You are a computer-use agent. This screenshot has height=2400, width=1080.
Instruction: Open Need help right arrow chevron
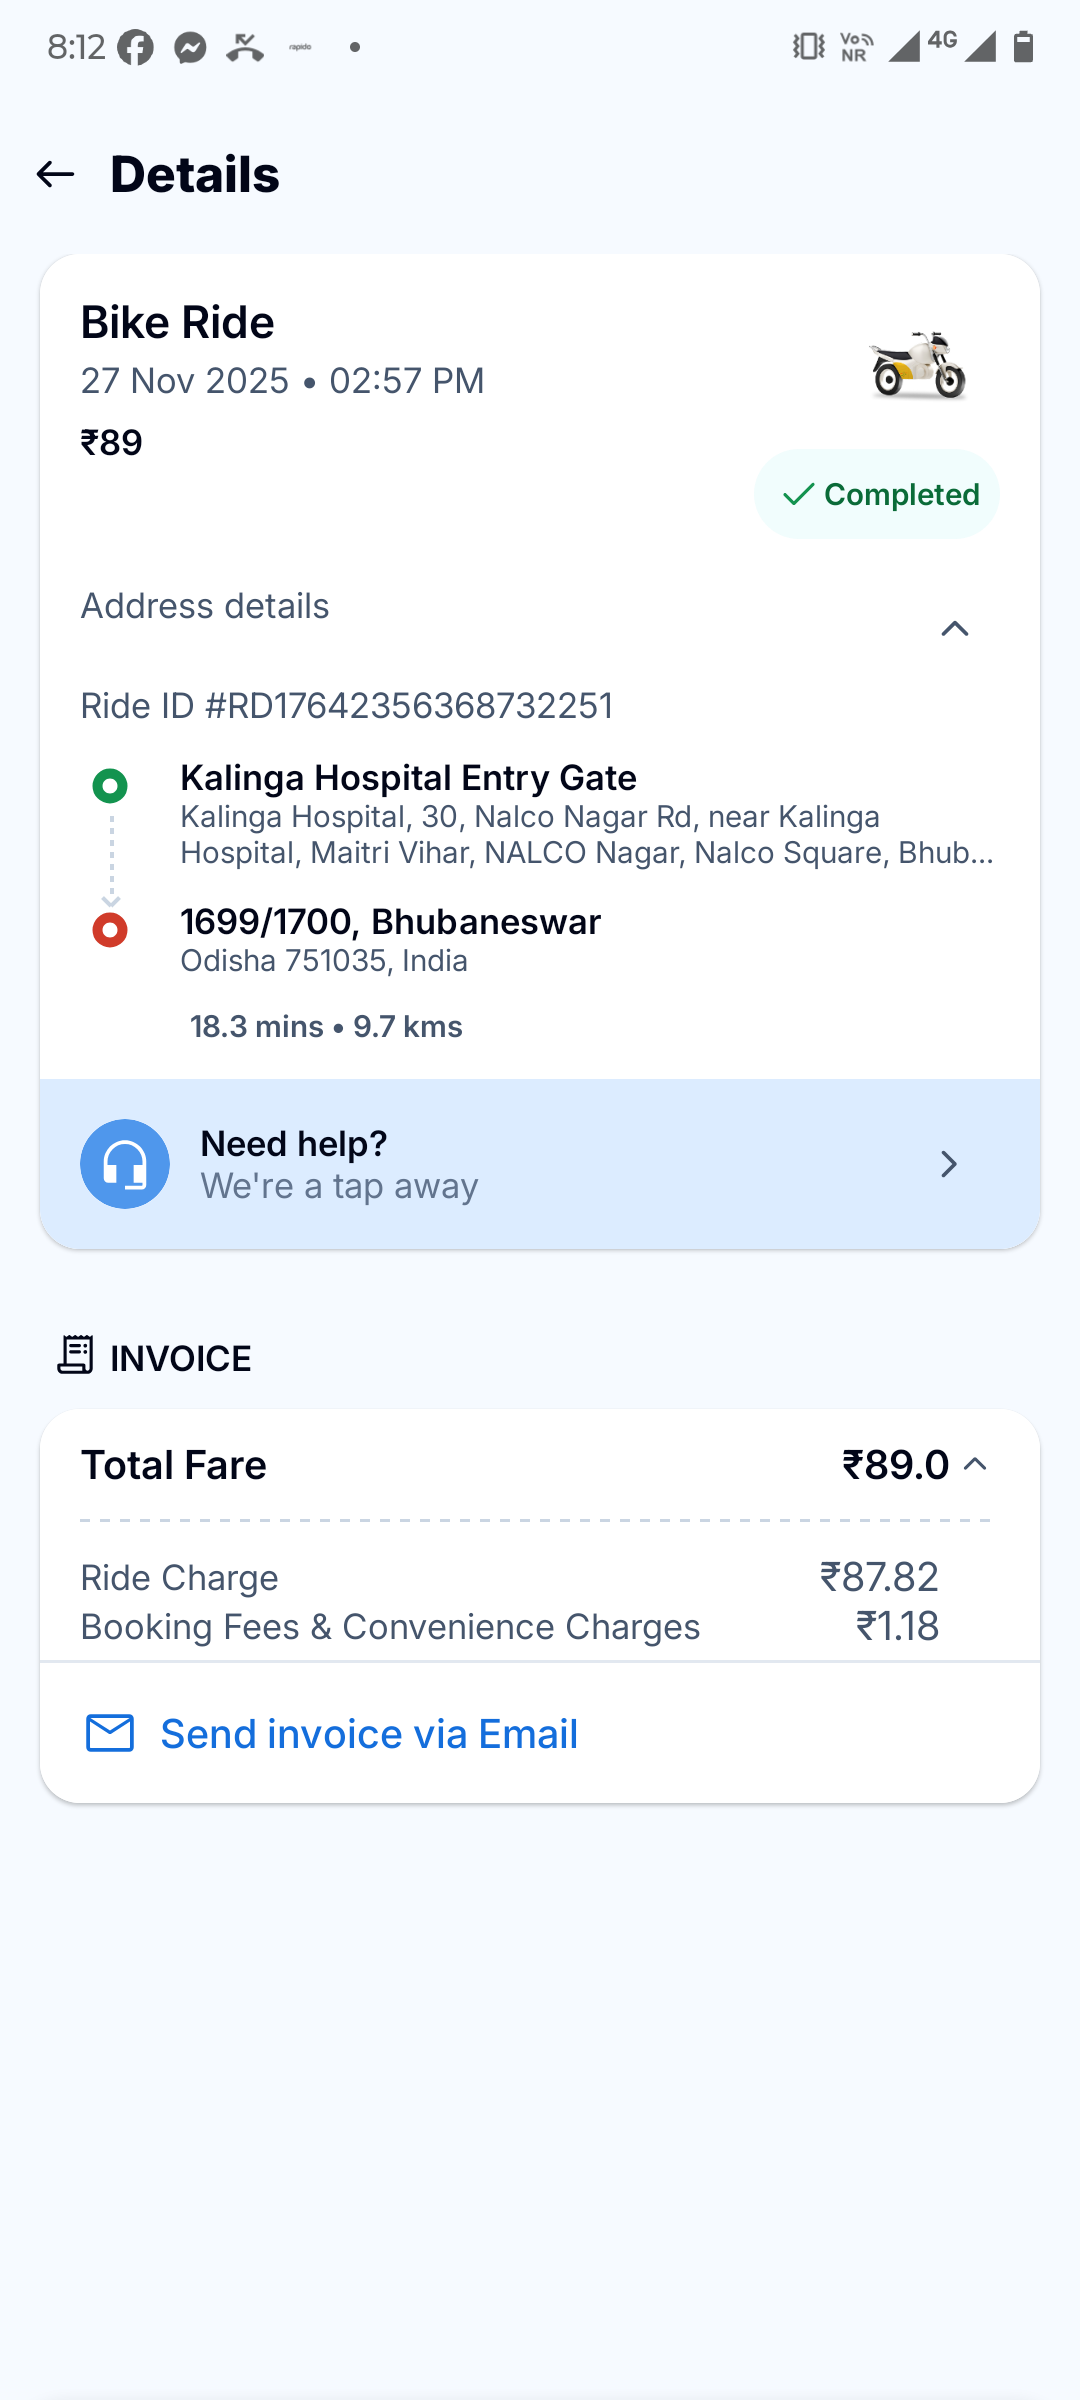coord(949,1164)
